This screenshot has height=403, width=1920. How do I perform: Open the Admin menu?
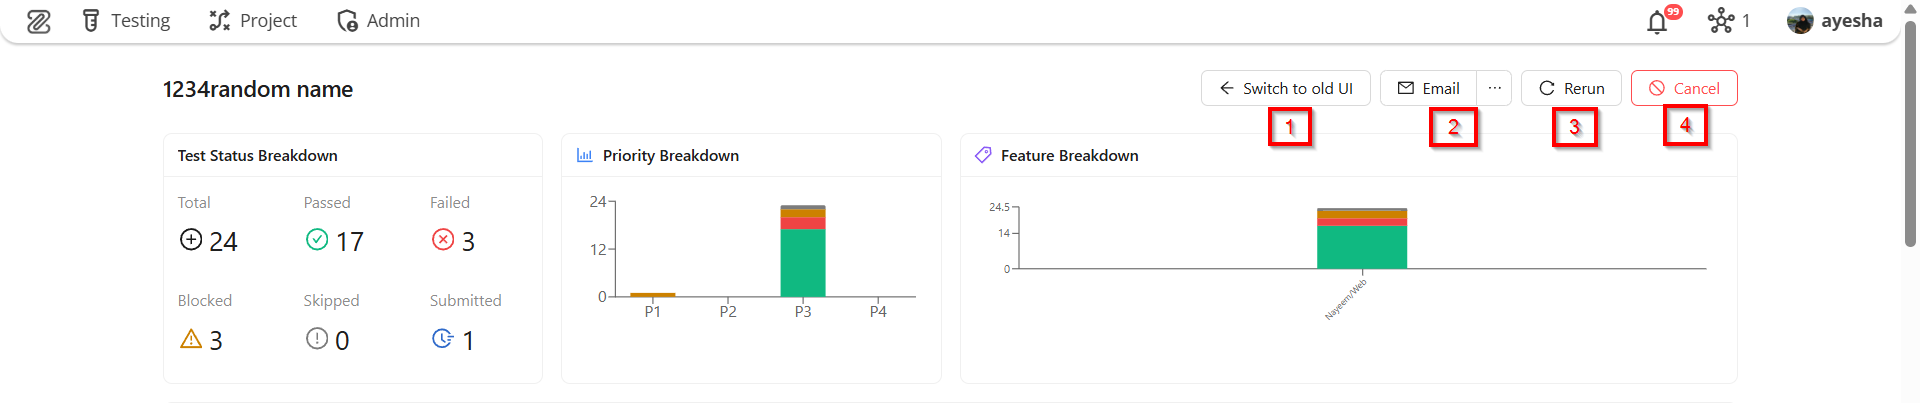pyautogui.click(x=378, y=21)
